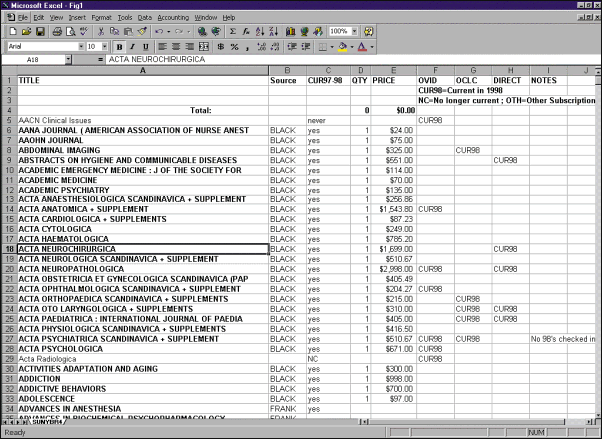Select row 18 header
The height and width of the screenshot is (439, 602).
pos(8,248)
